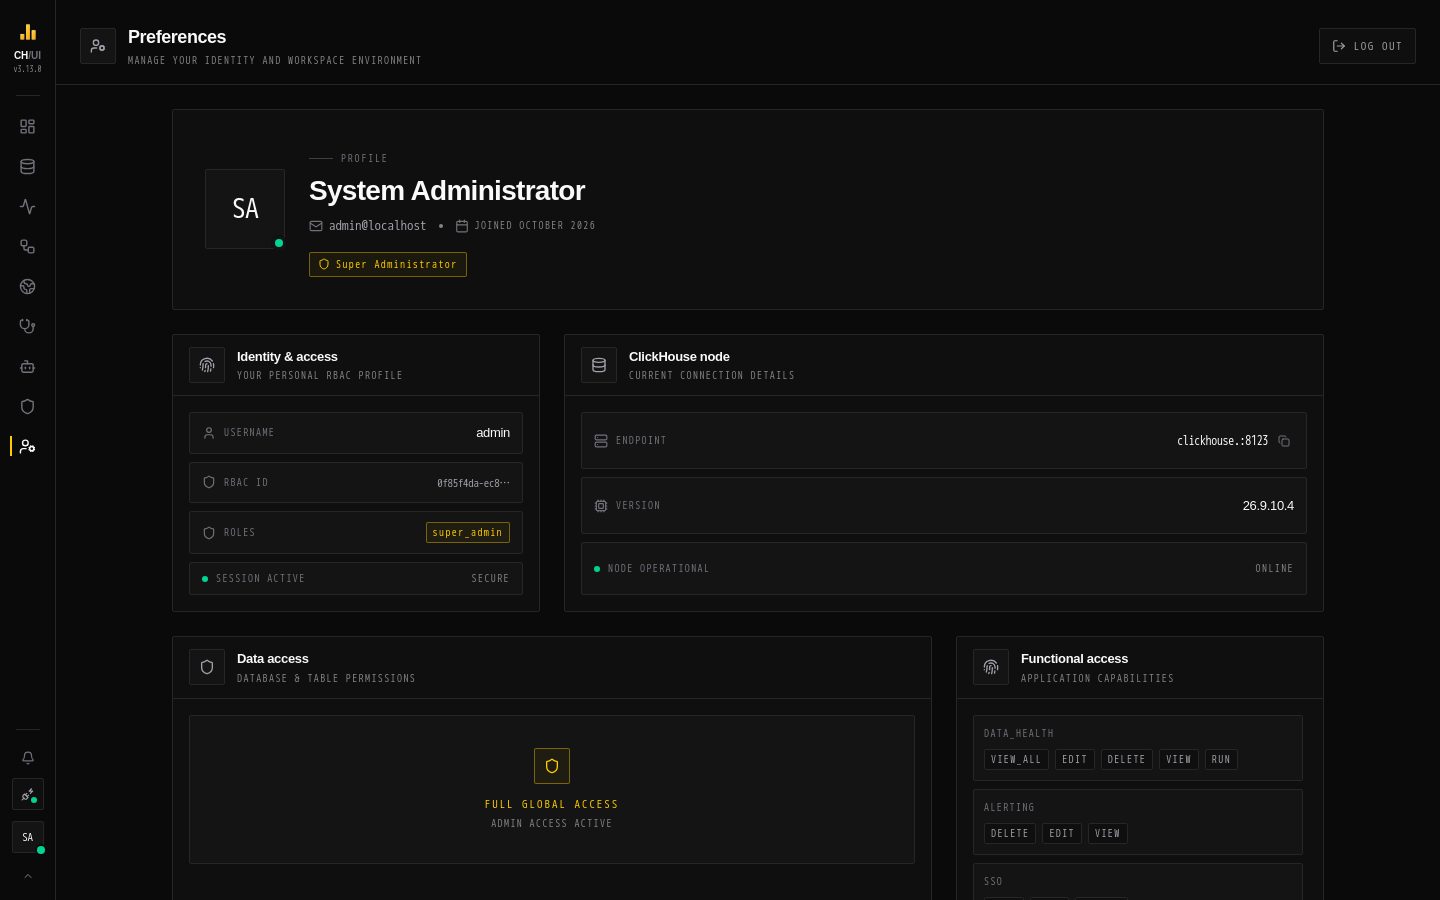Click the activity pulse icon in sidebar

pos(27,207)
